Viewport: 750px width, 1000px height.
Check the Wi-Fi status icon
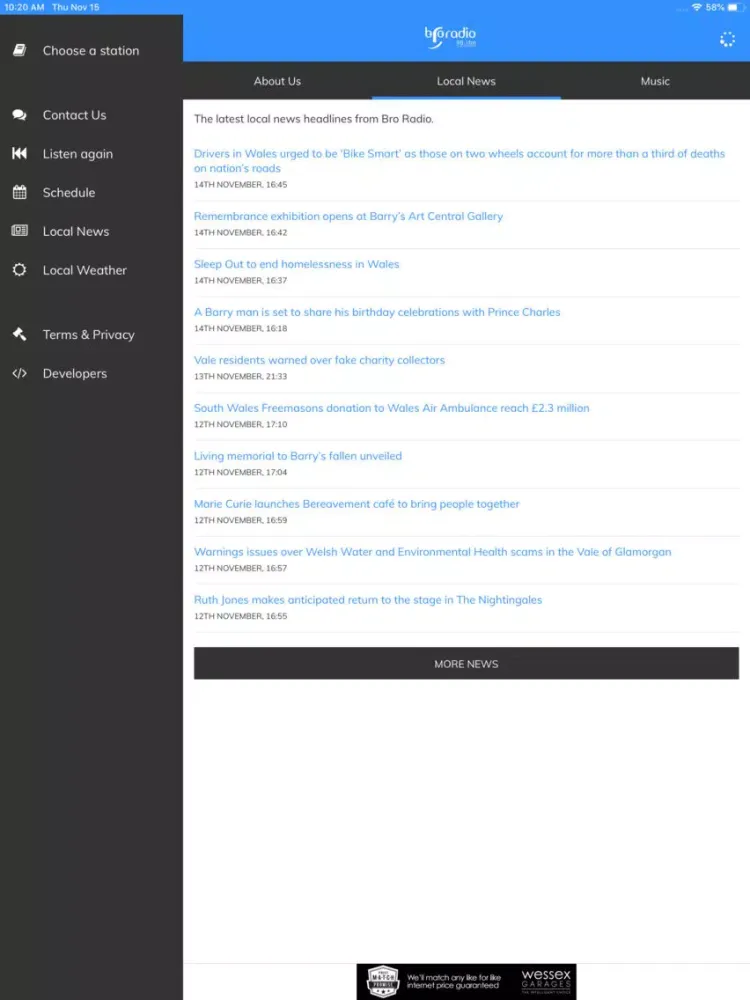(696, 7)
